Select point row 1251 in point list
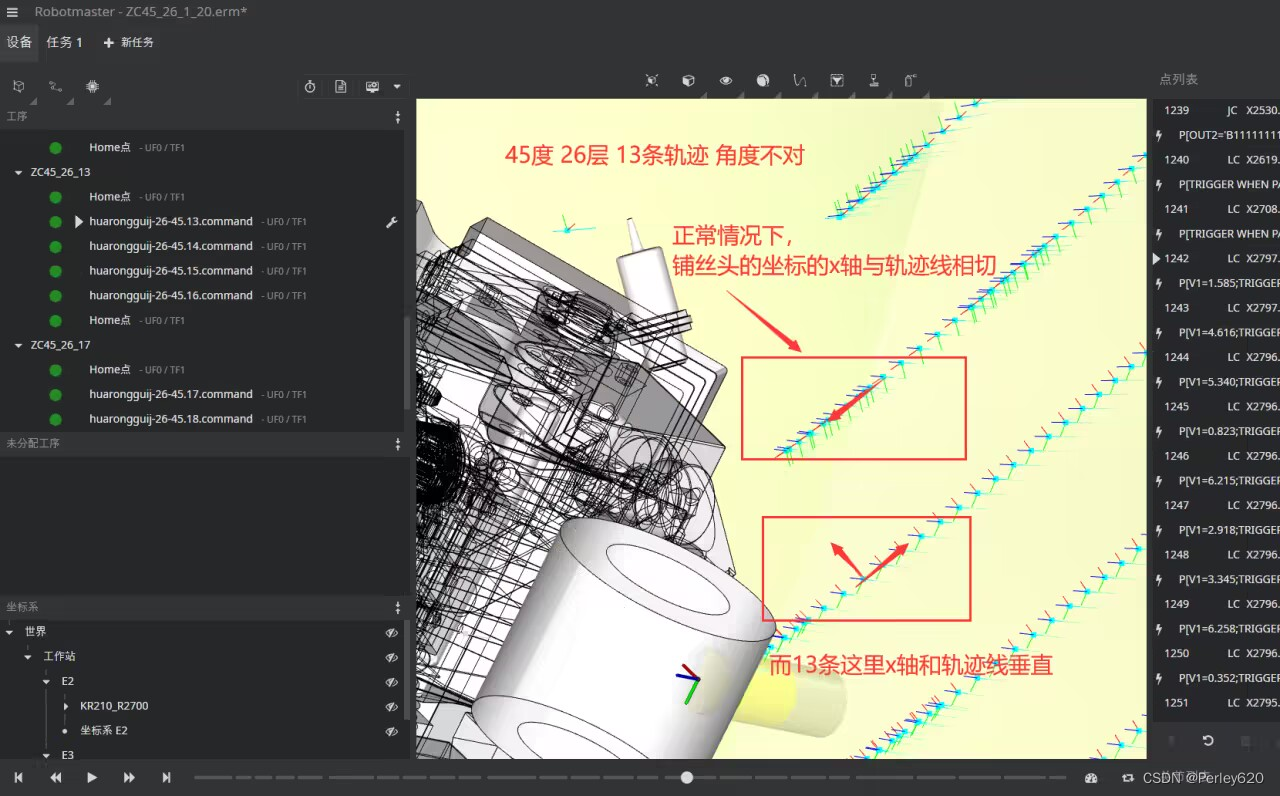 pyautogui.click(x=1216, y=702)
